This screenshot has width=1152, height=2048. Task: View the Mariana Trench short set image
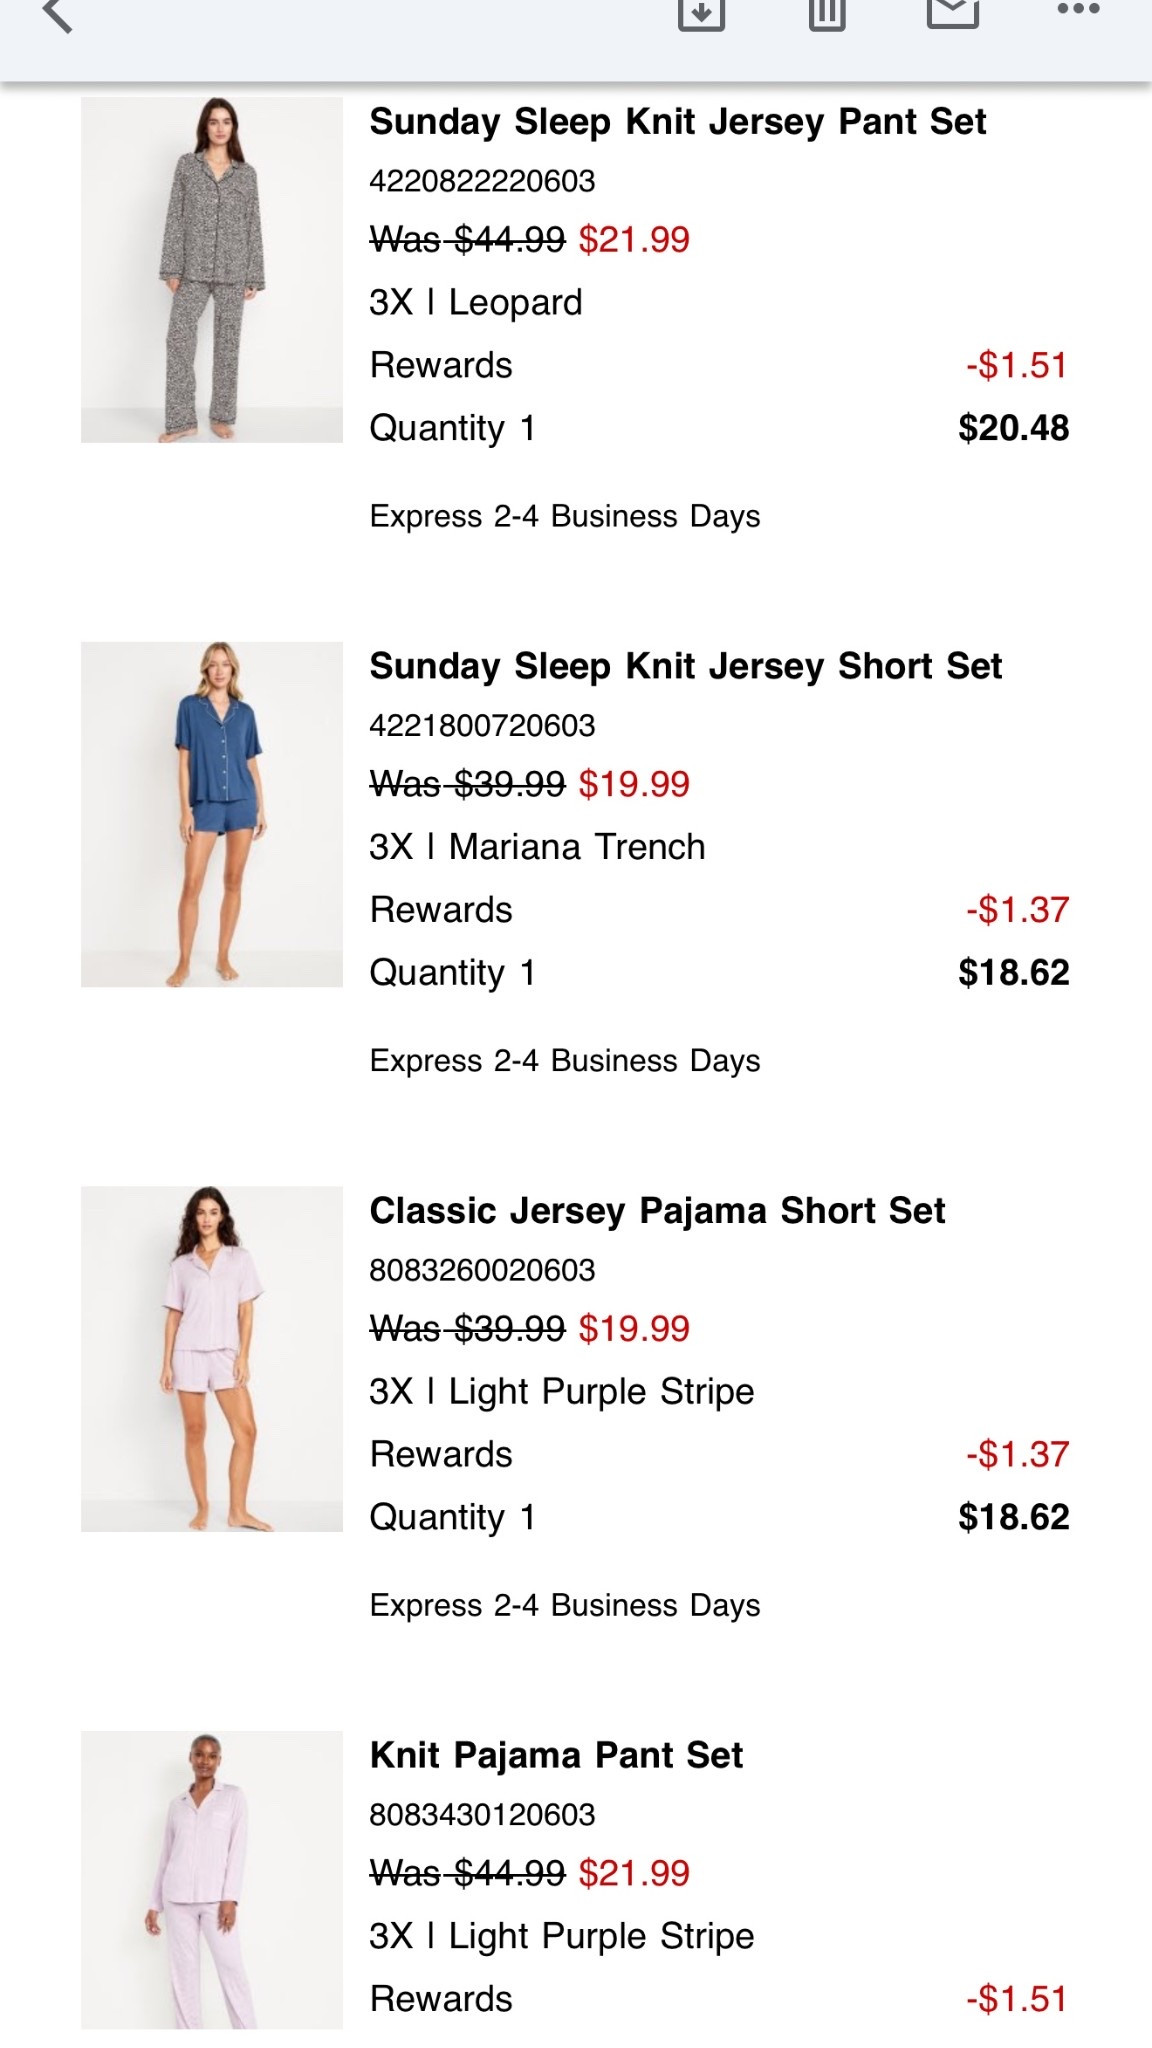(210, 815)
